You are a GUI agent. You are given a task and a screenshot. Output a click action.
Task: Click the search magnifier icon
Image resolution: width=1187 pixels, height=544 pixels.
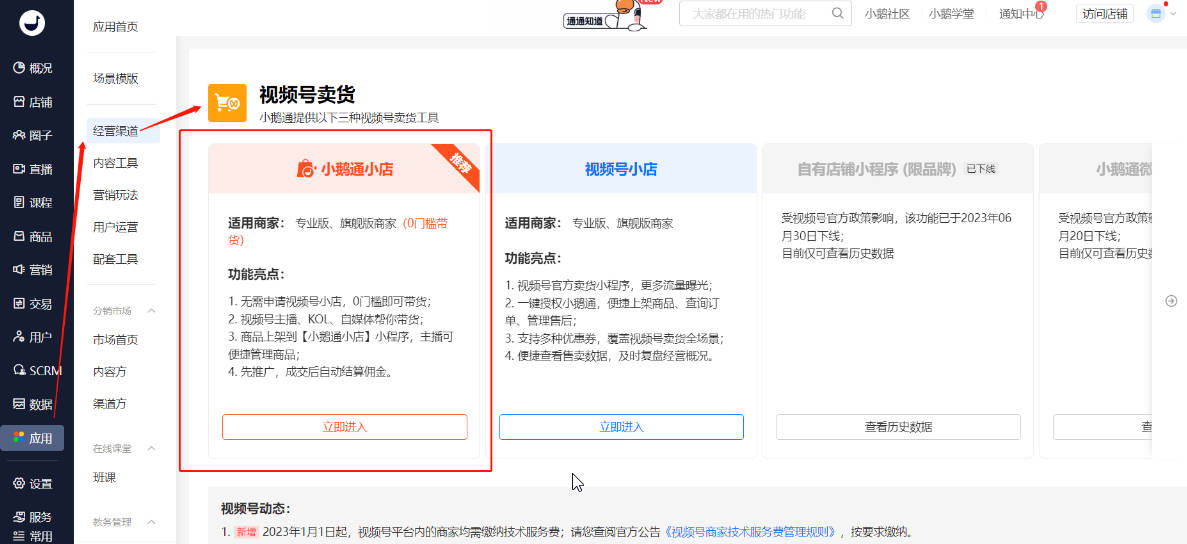(837, 13)
